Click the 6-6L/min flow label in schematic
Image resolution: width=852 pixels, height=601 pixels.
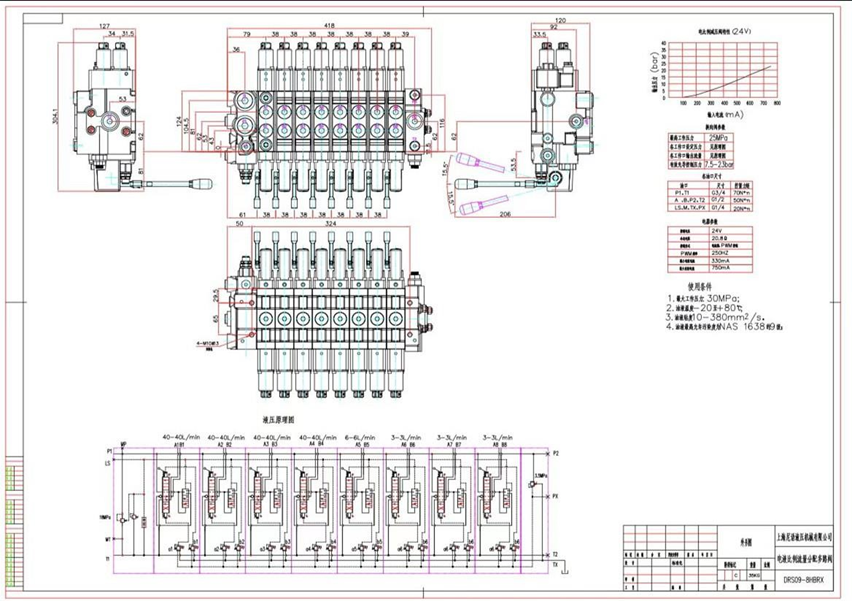358,436
